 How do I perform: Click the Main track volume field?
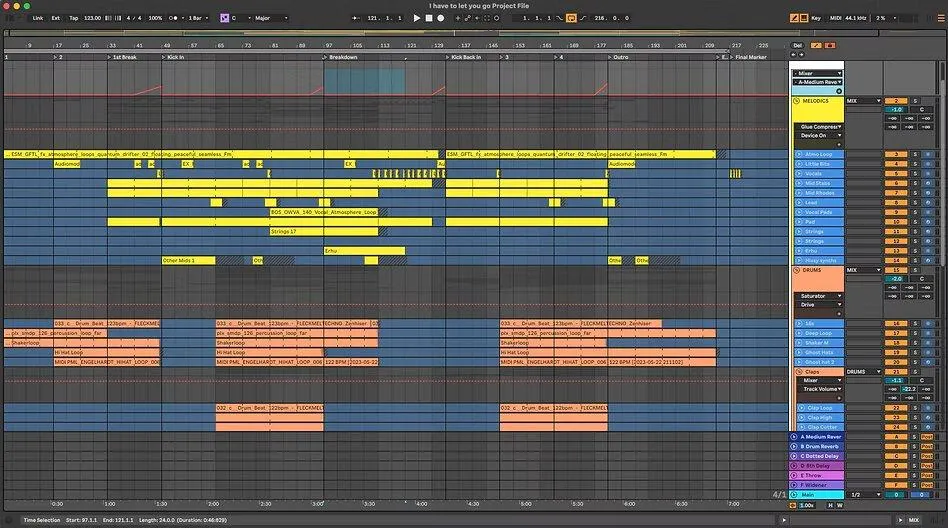point(895,494)
